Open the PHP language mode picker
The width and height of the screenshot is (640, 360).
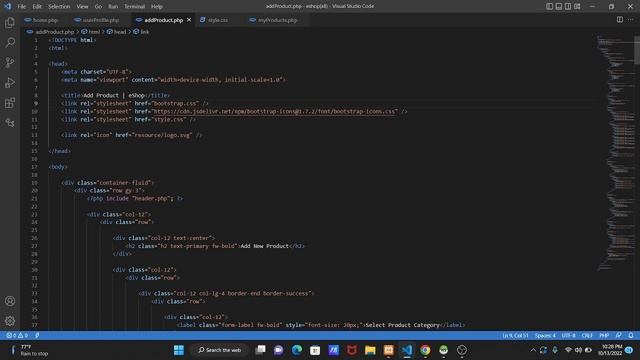604,336
